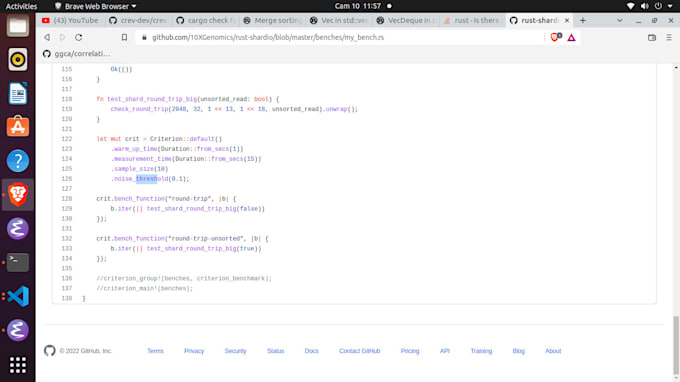Open system power menu arrow
This screenshot has height=382, width=680.
670,6
